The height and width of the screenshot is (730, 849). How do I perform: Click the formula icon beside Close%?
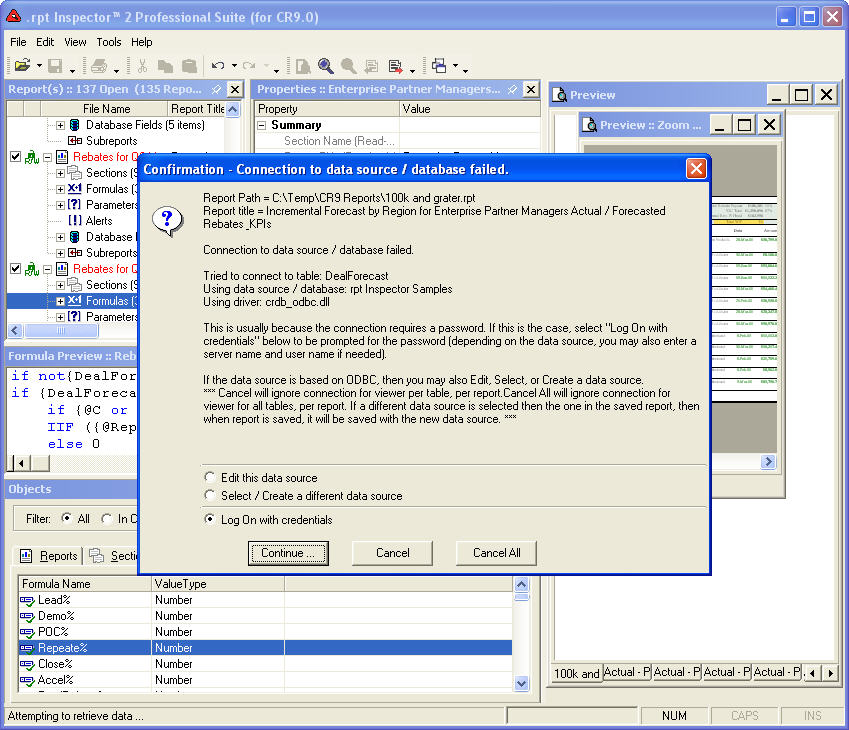point(27,664)
